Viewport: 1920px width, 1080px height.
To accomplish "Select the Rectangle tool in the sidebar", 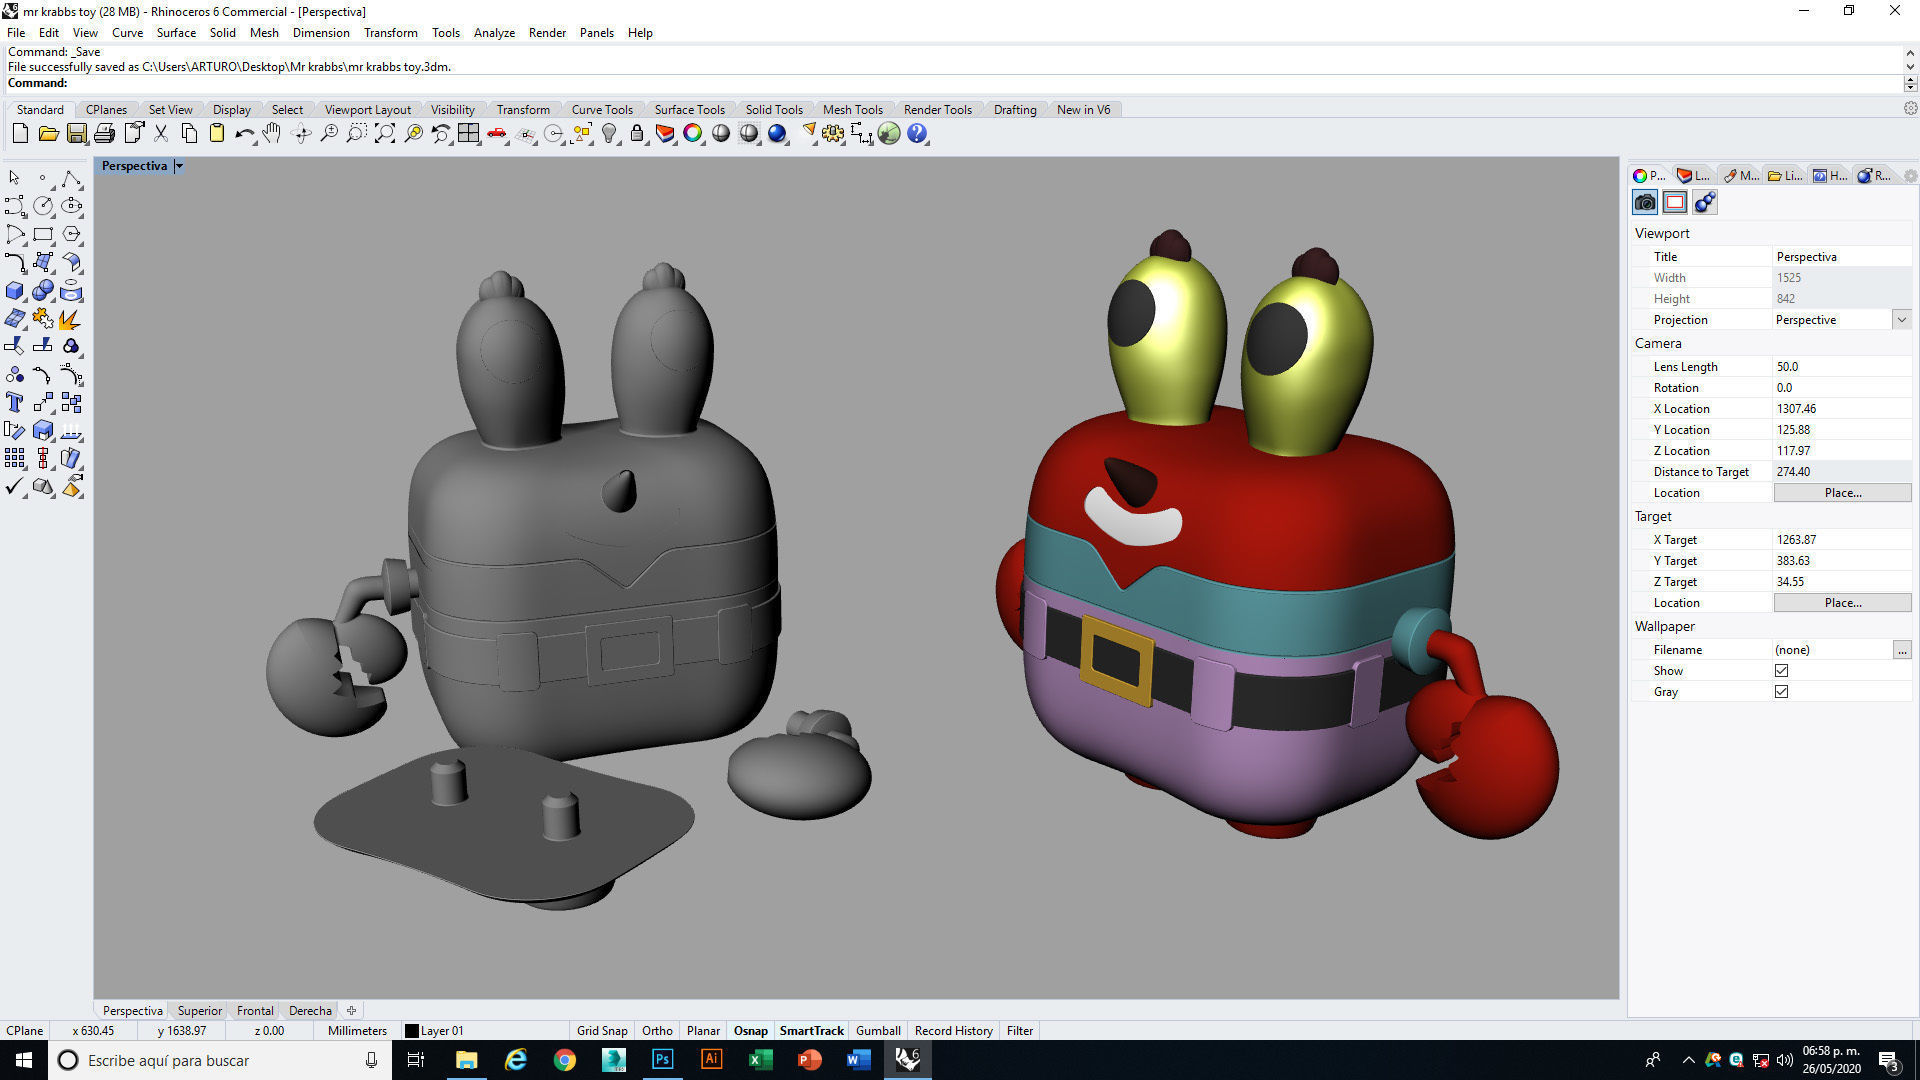I will [x=43, y=234].
